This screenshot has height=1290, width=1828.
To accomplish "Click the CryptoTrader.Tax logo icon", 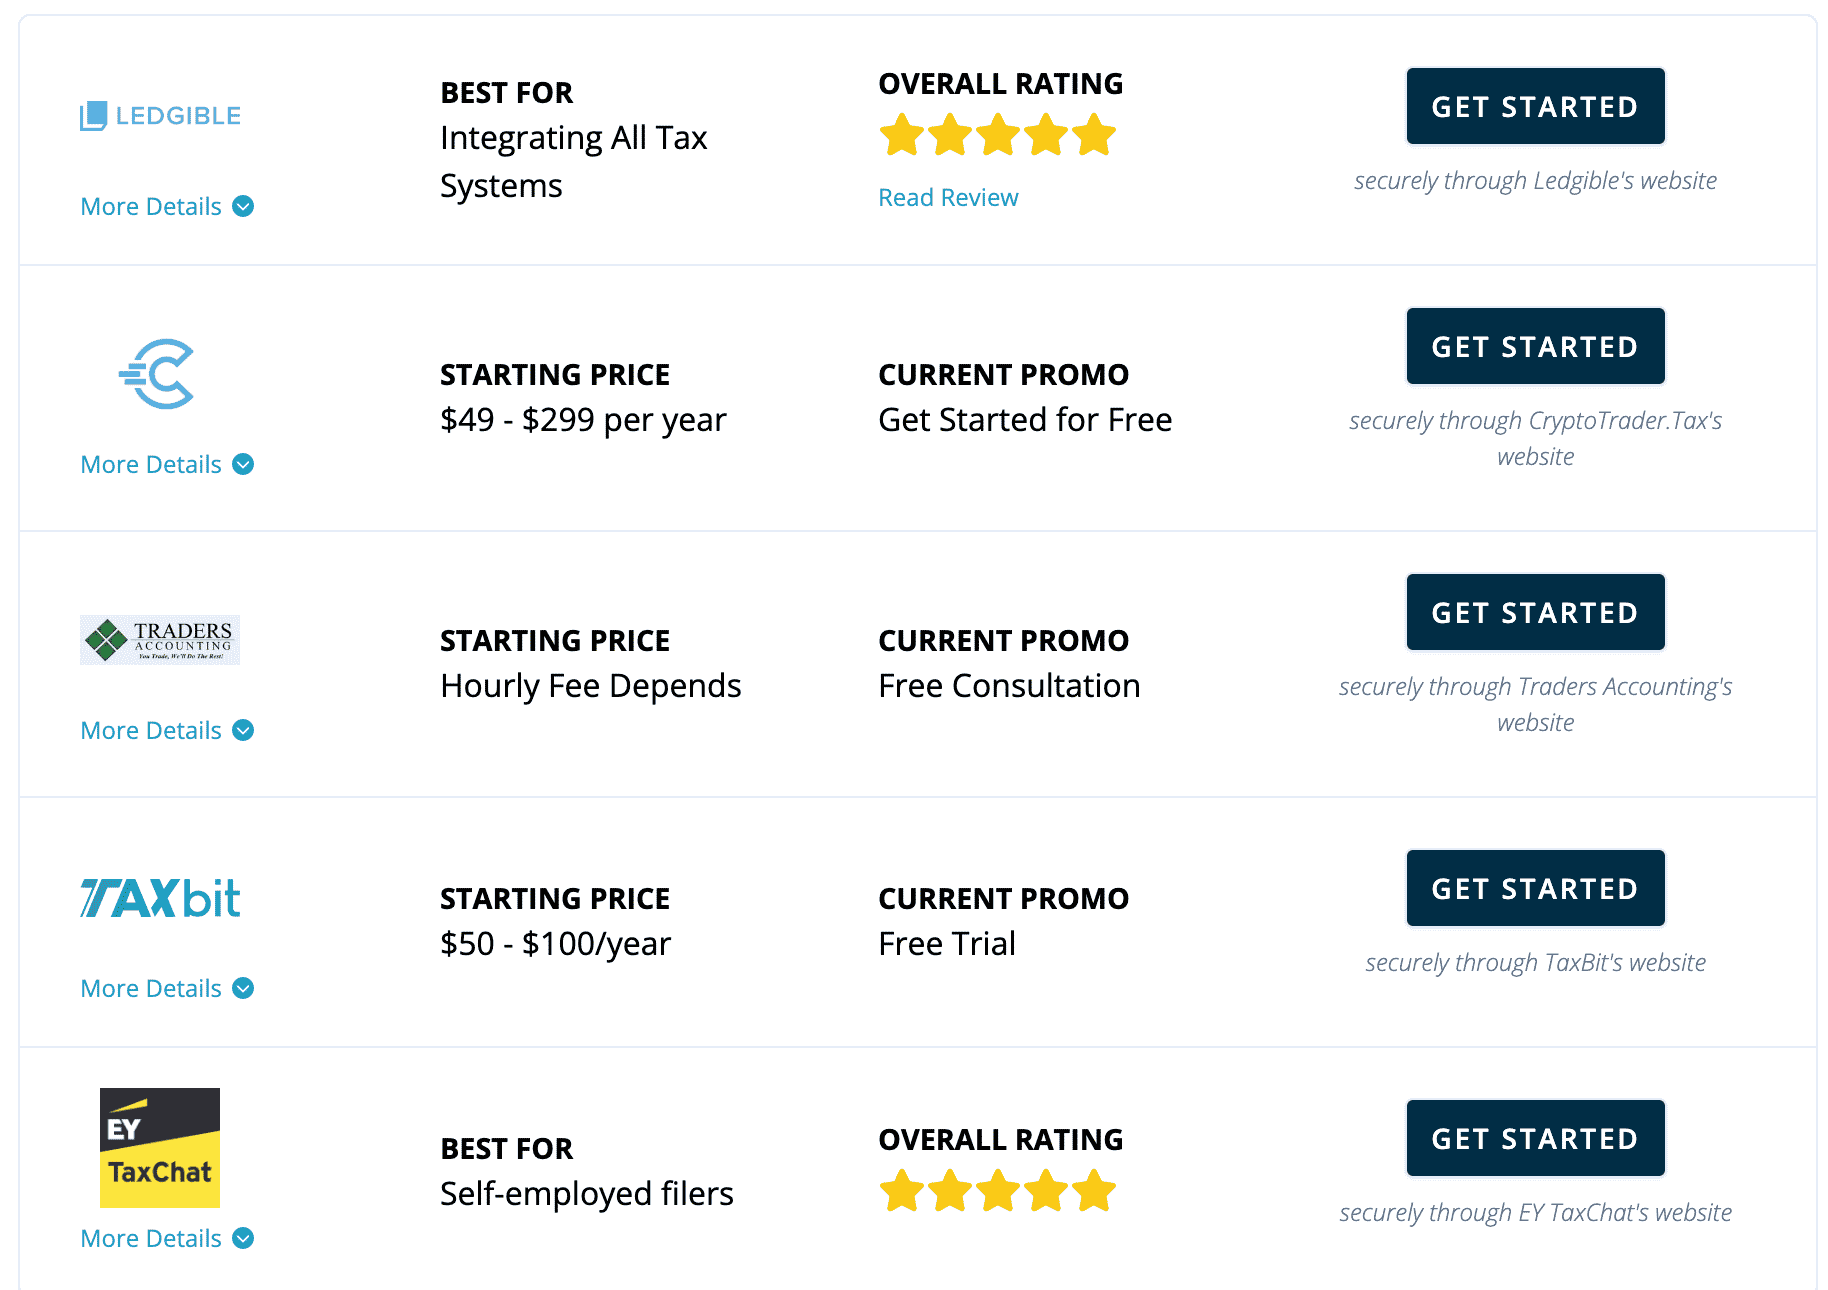I will click(x=157, y=374).
